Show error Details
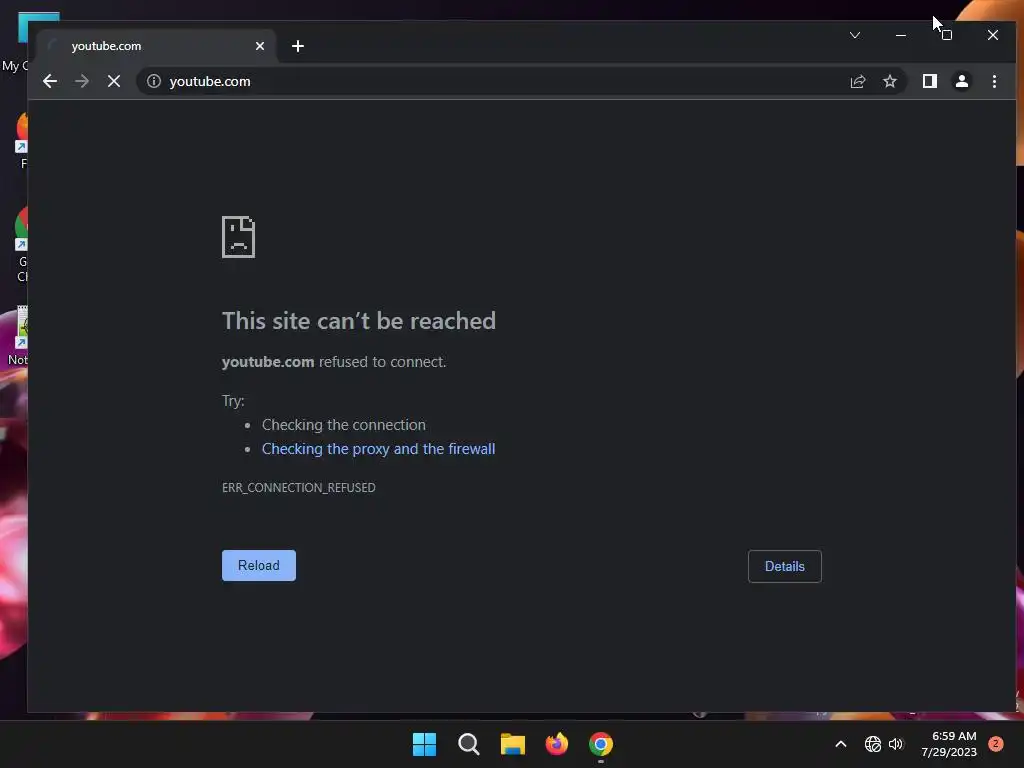 tap(784, 566)
